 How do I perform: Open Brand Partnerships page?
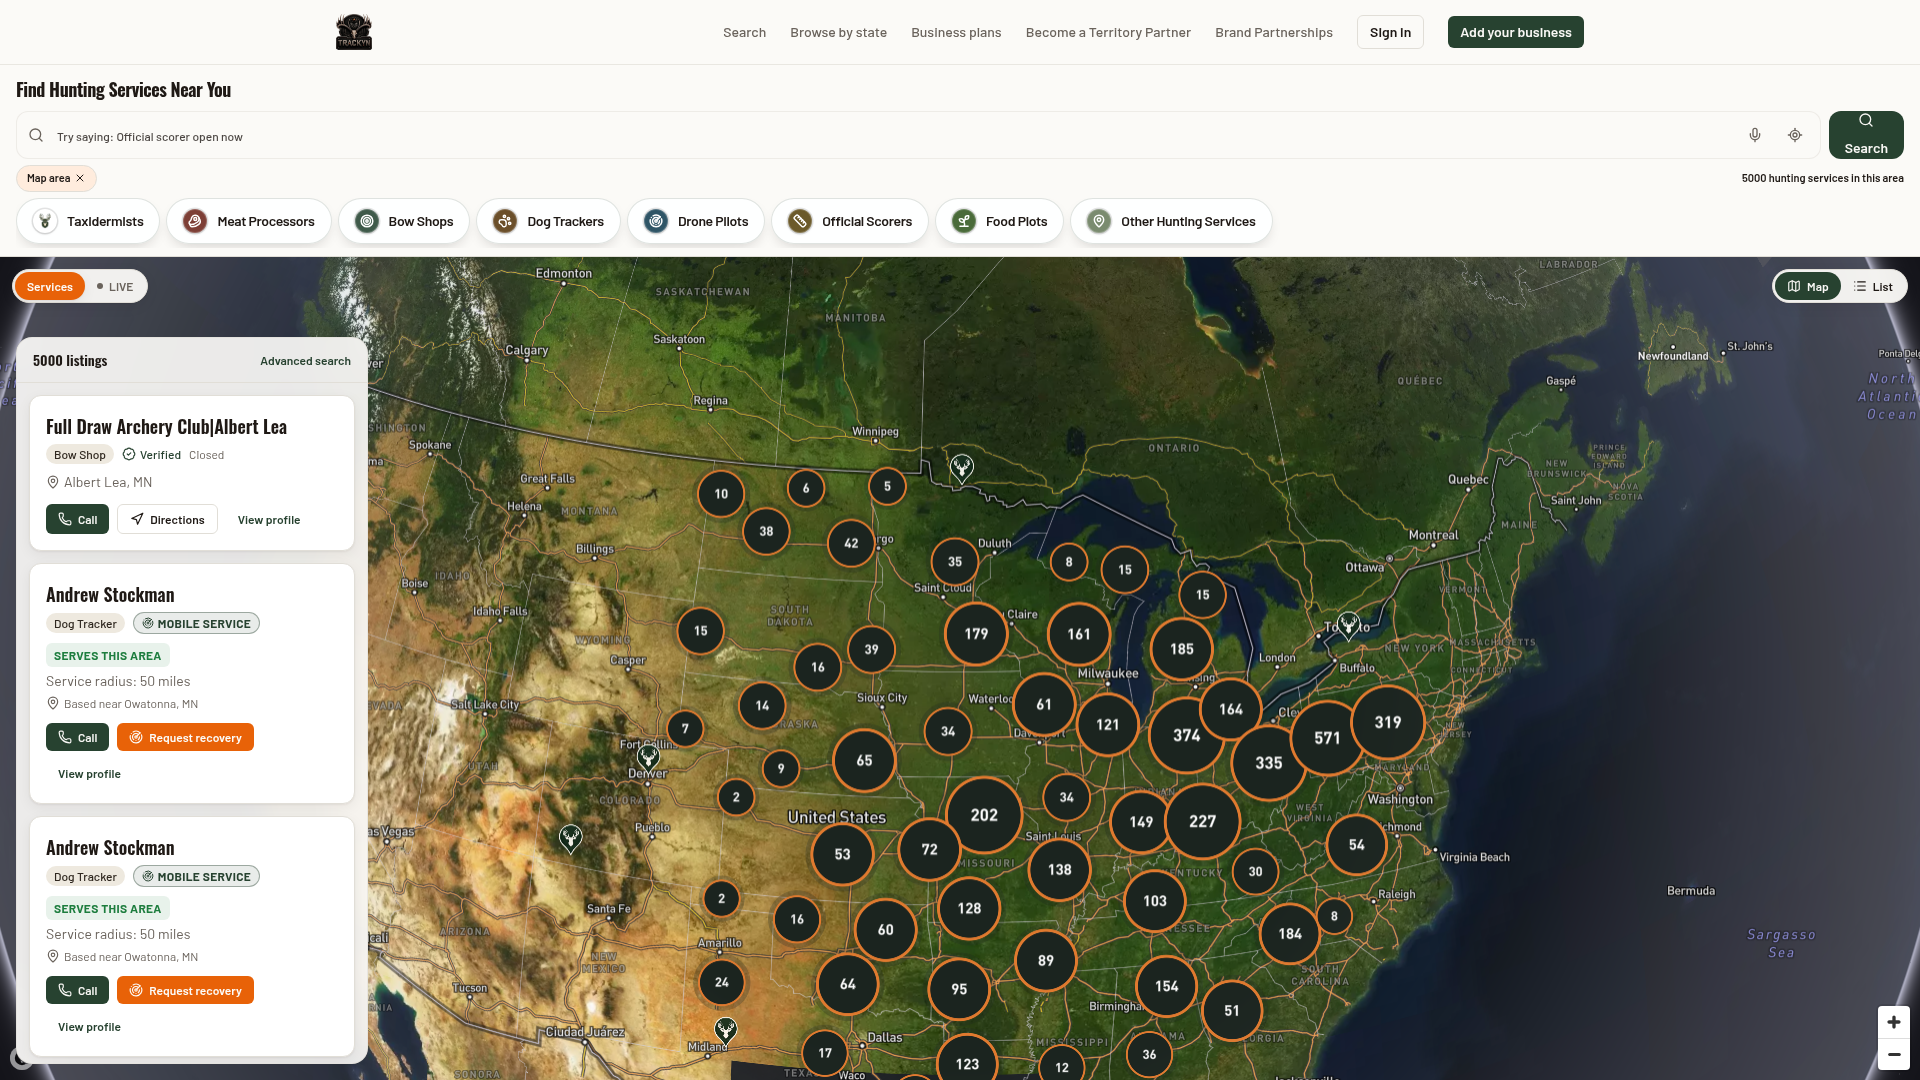pyautogui.click(x=1274, y=32)
